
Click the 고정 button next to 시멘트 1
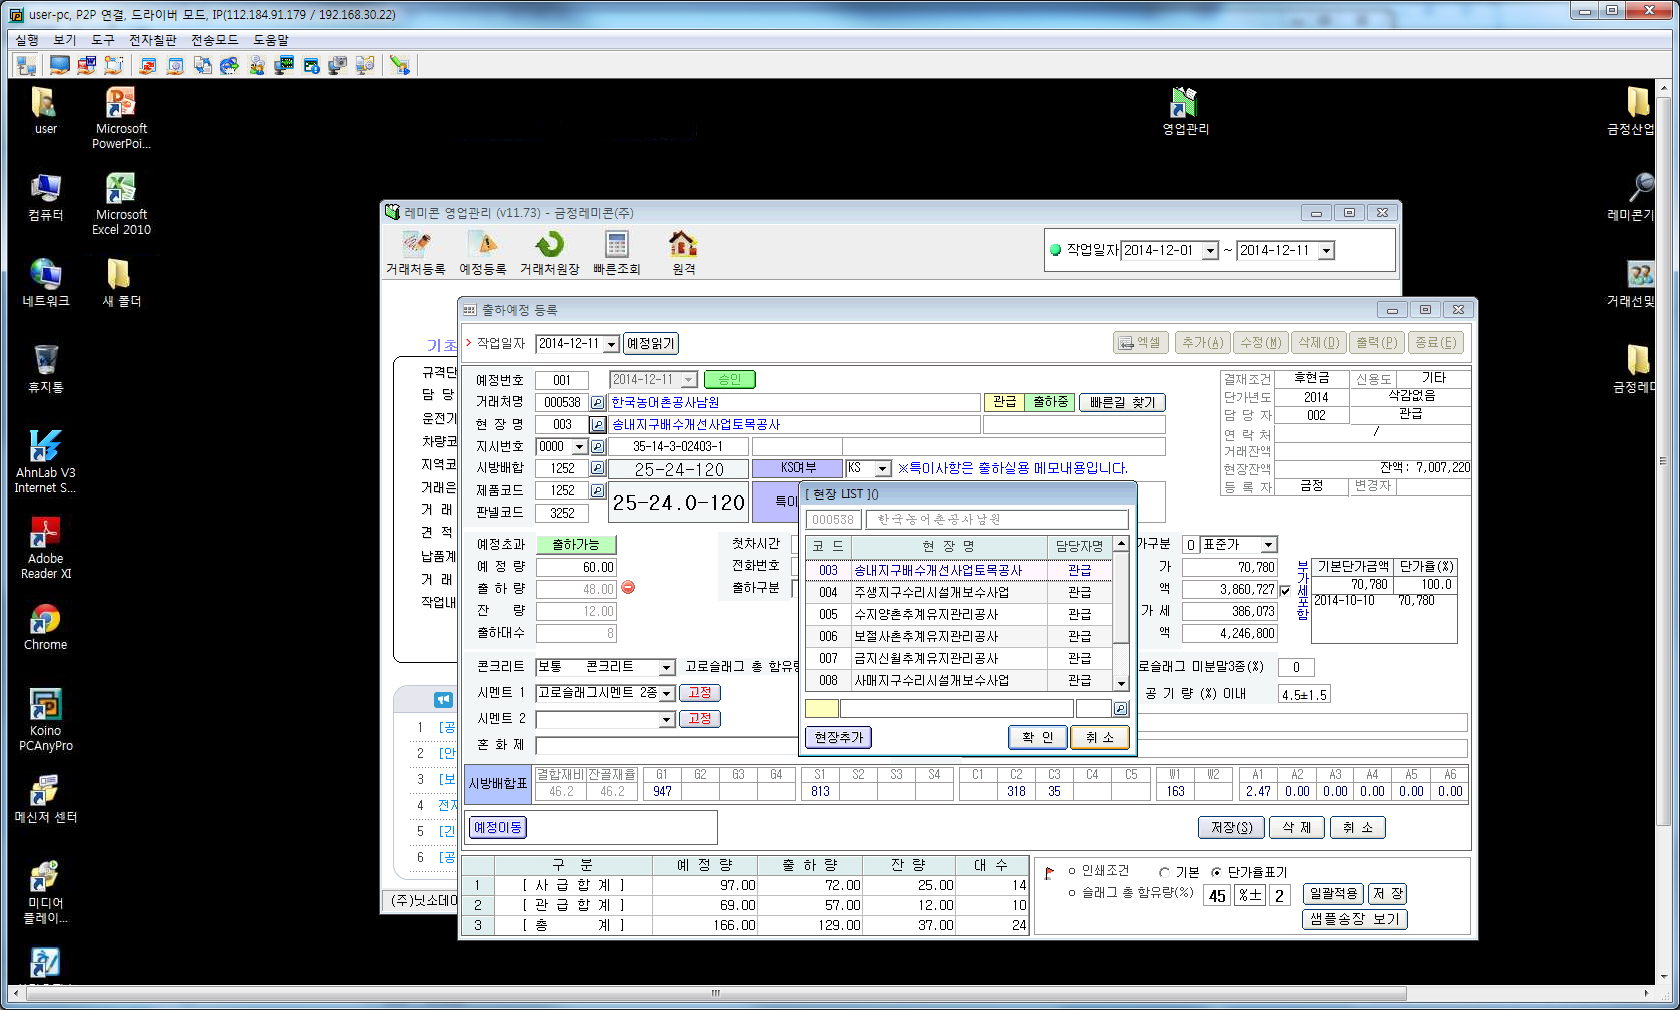700,693
